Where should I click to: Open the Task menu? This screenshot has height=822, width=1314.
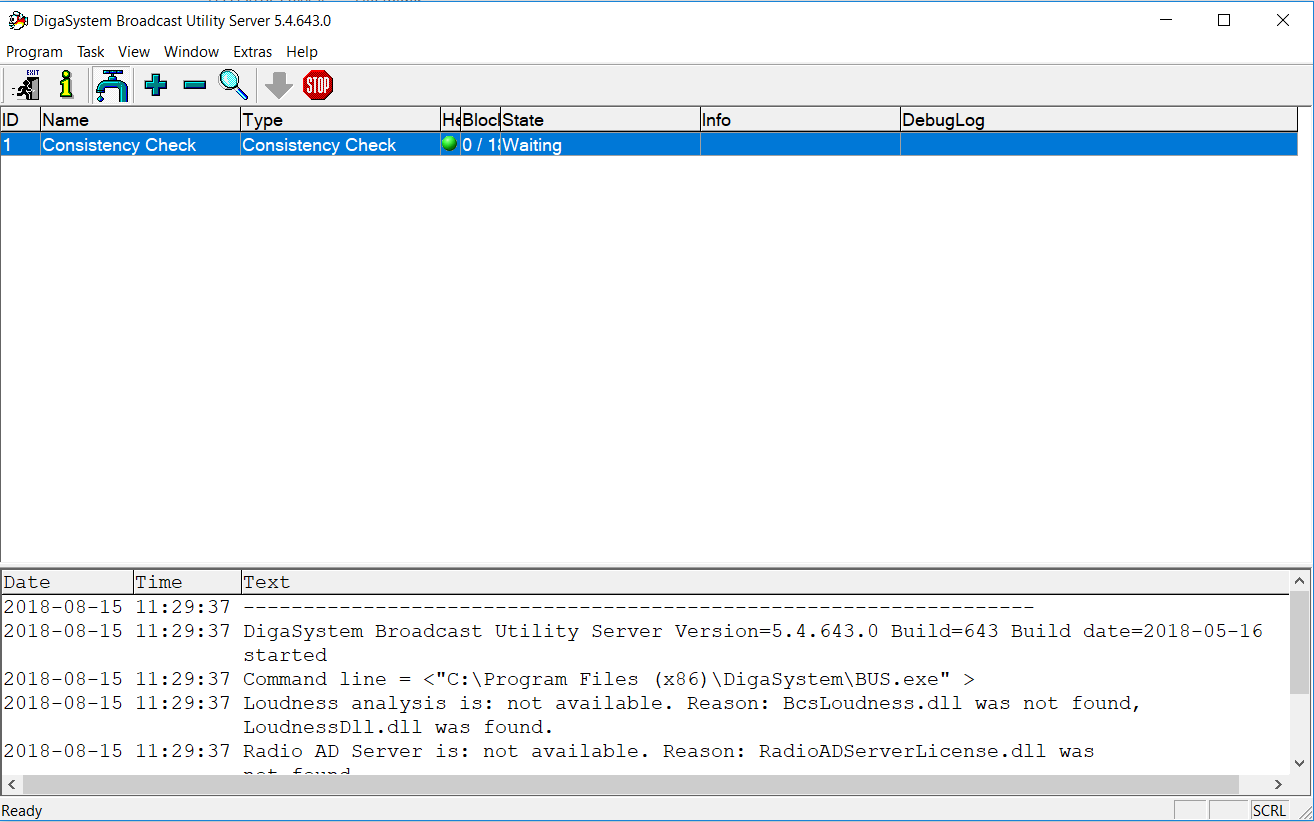91,52
